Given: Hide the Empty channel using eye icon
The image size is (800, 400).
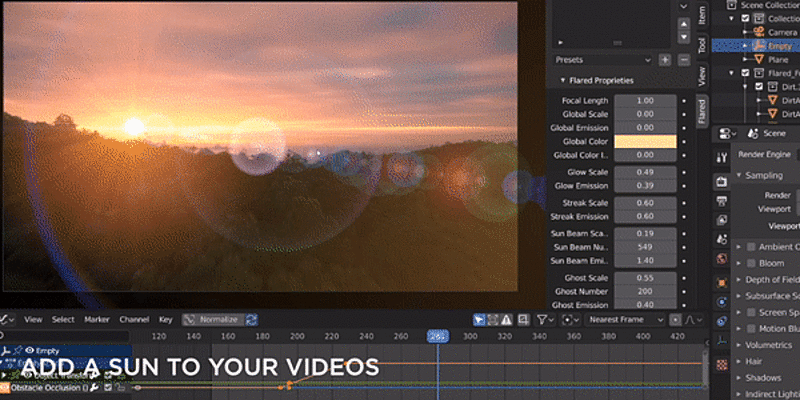Looking at the screenshot, I should 30,351.
